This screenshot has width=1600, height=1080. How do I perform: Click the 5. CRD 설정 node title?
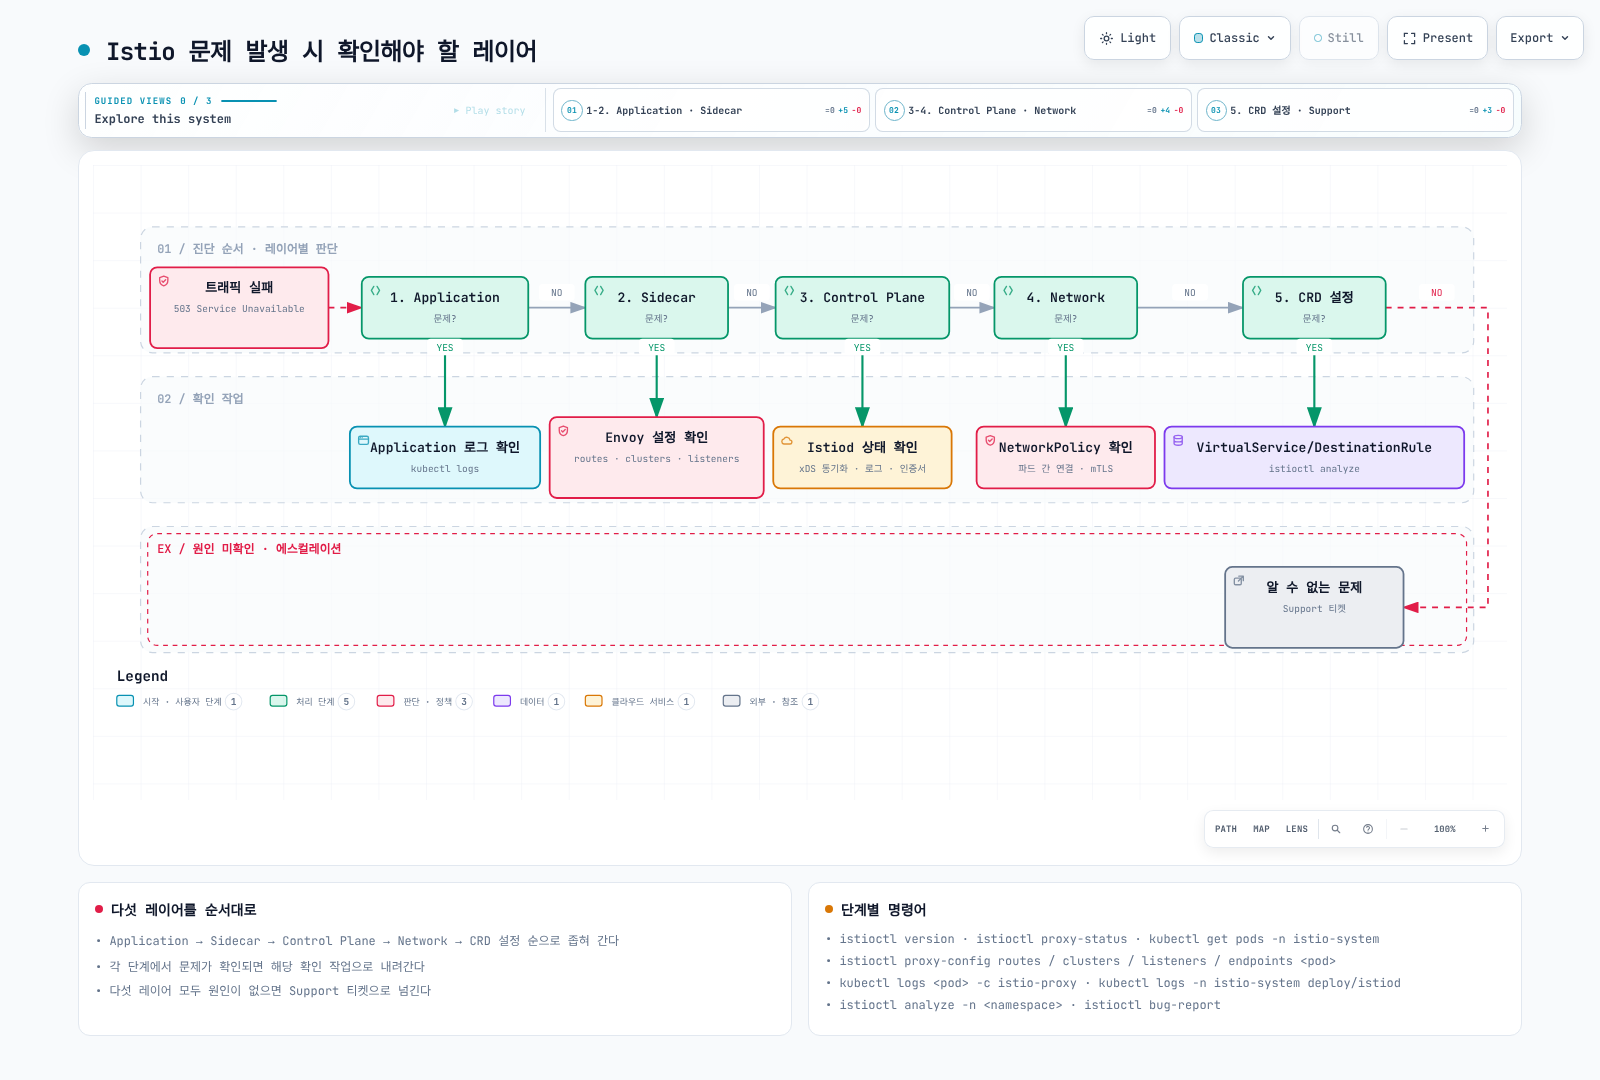(x=1314, y=298)
